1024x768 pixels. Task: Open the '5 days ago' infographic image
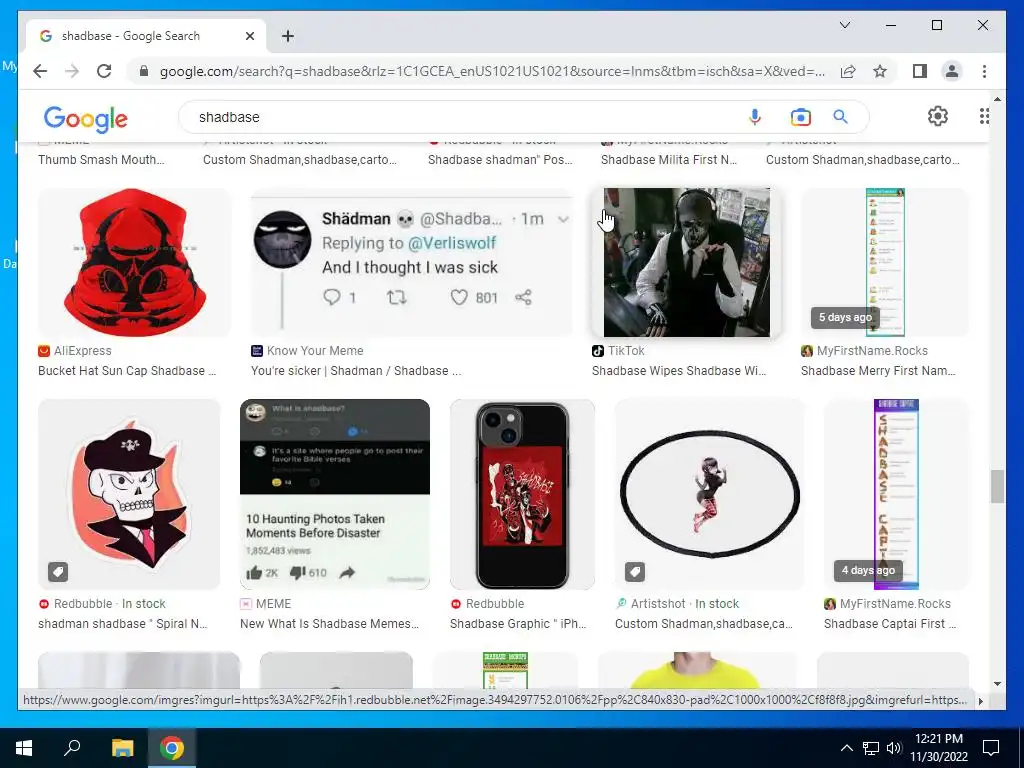885,262
